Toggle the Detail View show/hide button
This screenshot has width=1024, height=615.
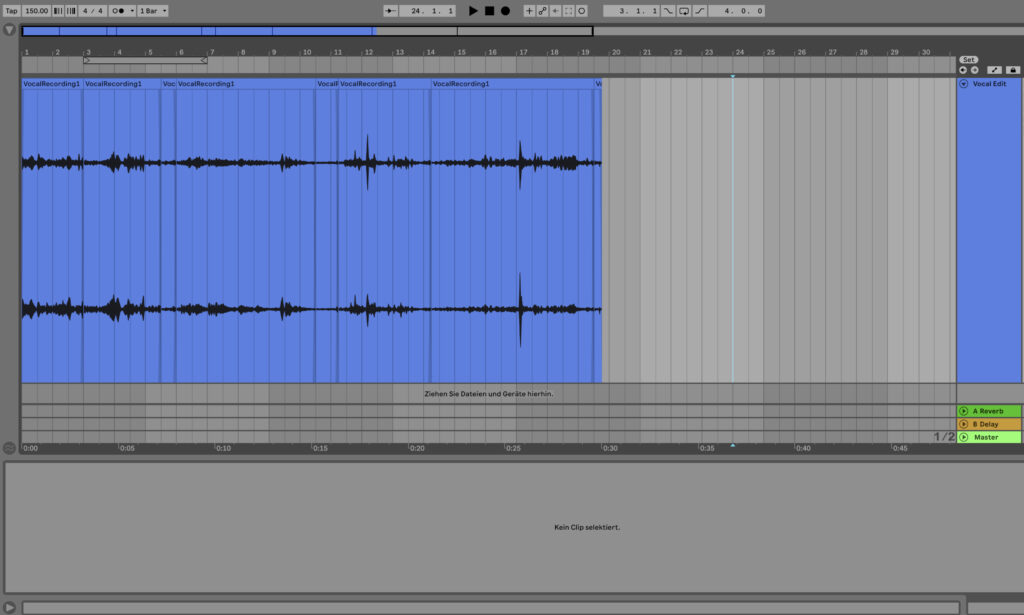tap(9, 607)
